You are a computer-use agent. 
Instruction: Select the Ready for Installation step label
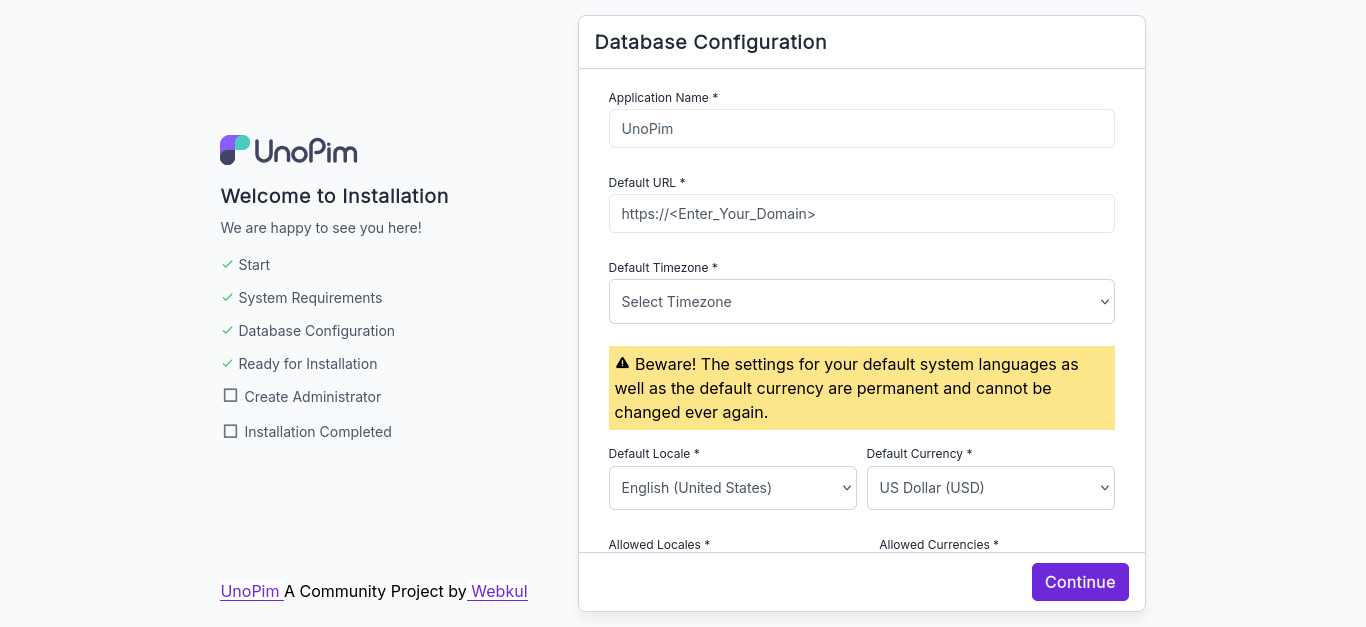(x=308, y=364)
